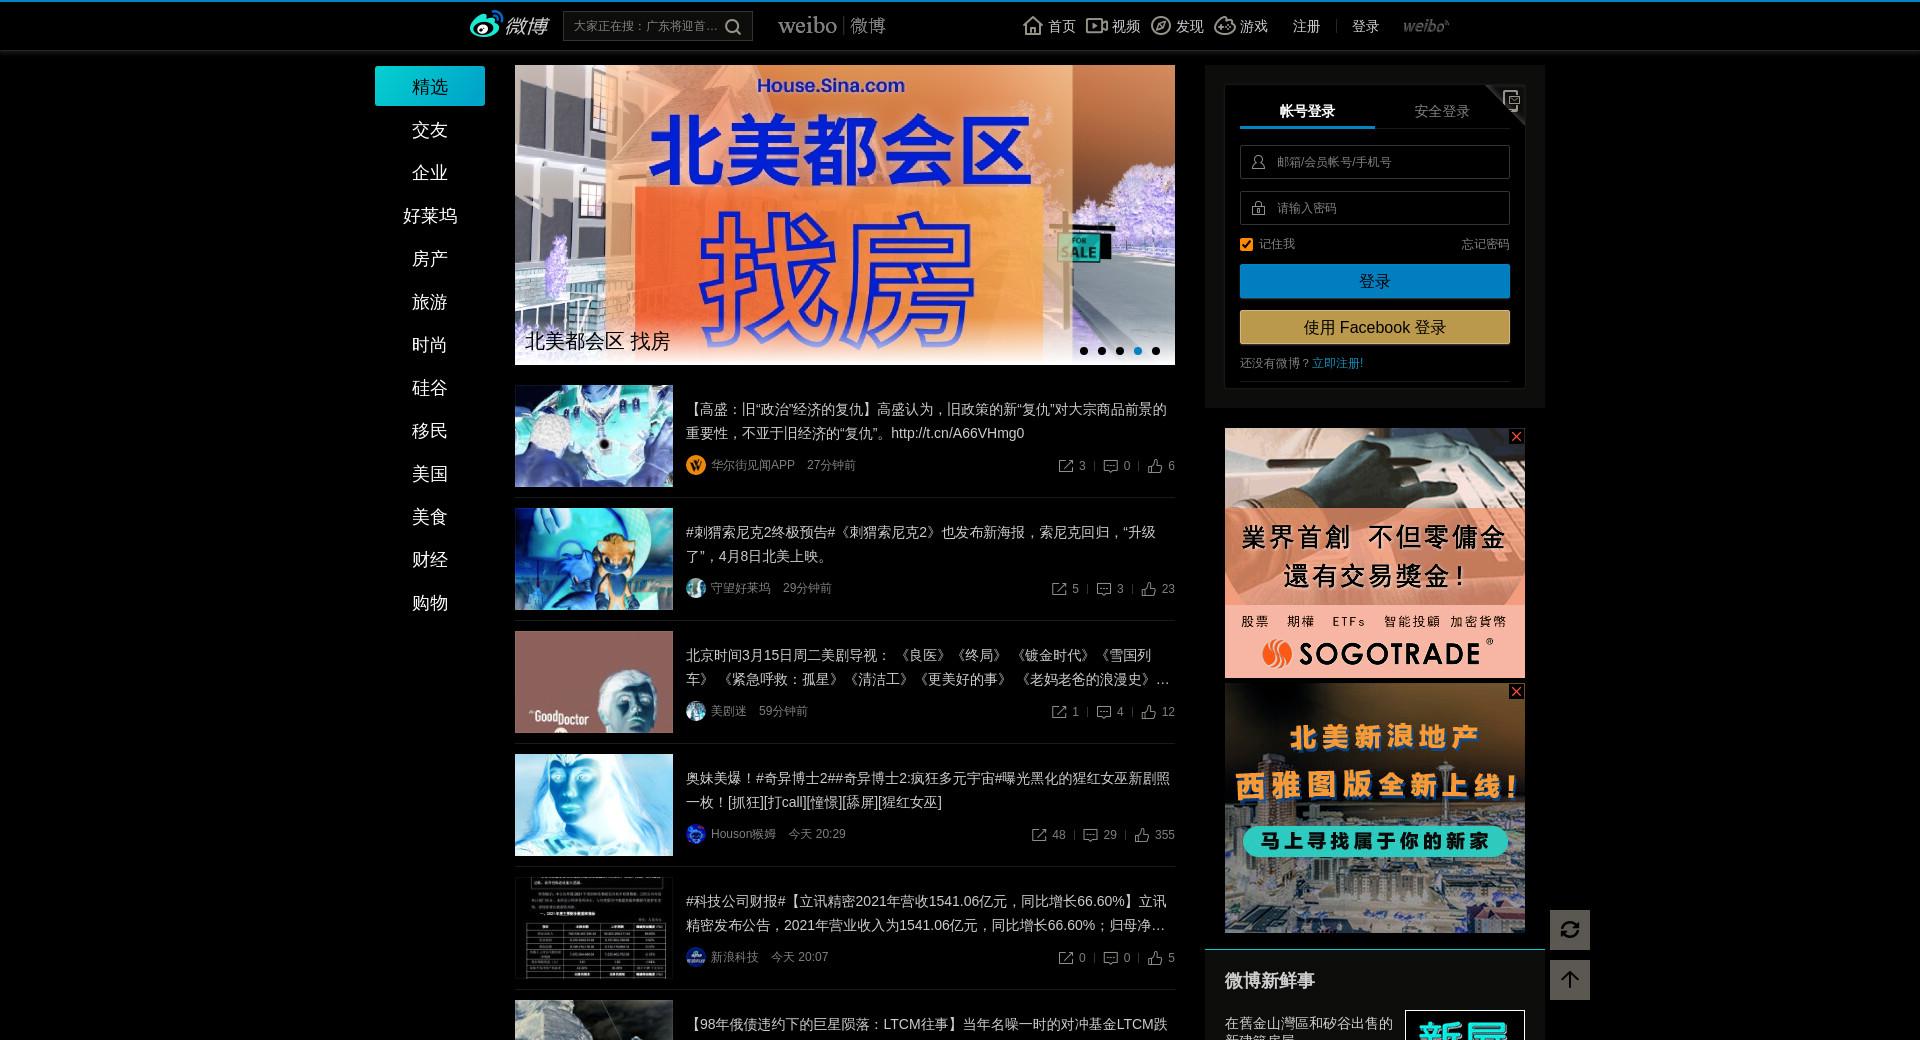
Task: Go to first carousel slide dot
Action: [1084, 351]
